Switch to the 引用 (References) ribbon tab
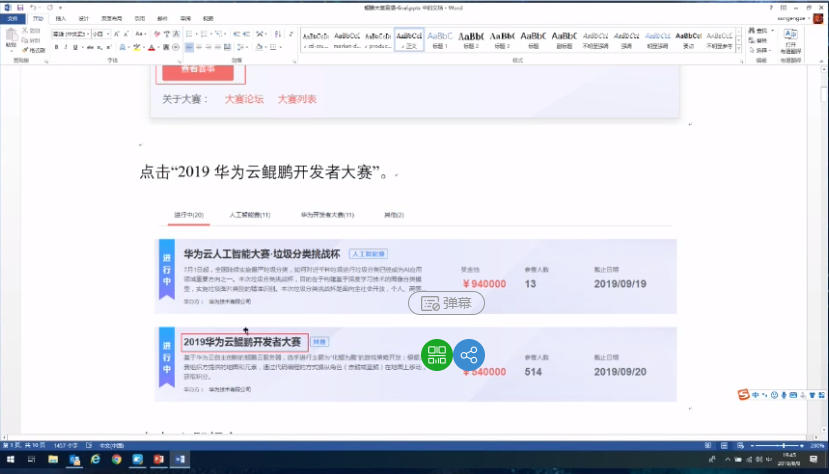829x474 pixels. point(140,18)
